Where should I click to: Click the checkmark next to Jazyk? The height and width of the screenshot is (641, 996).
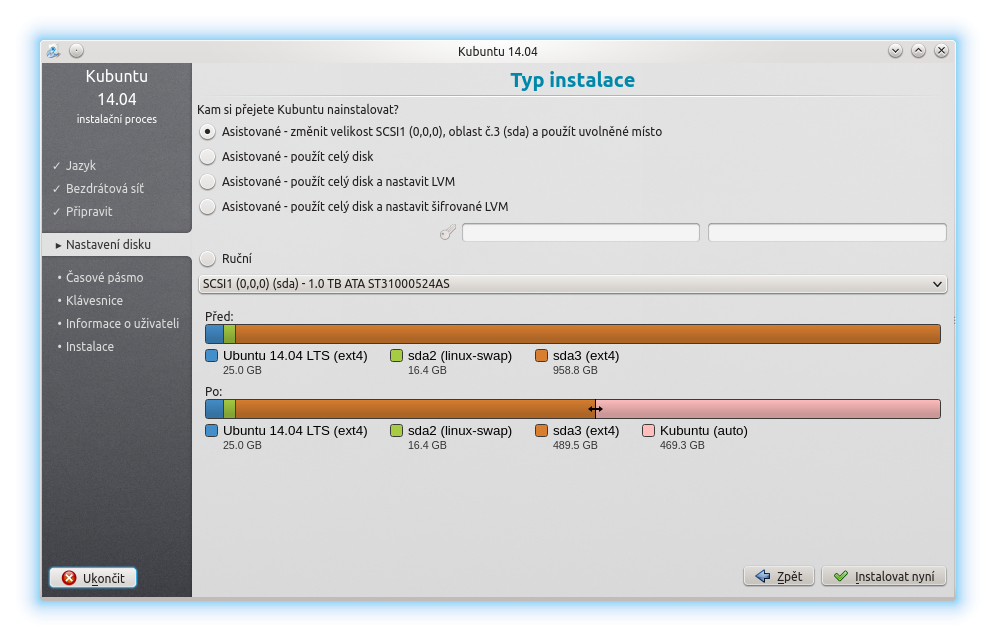56,165
